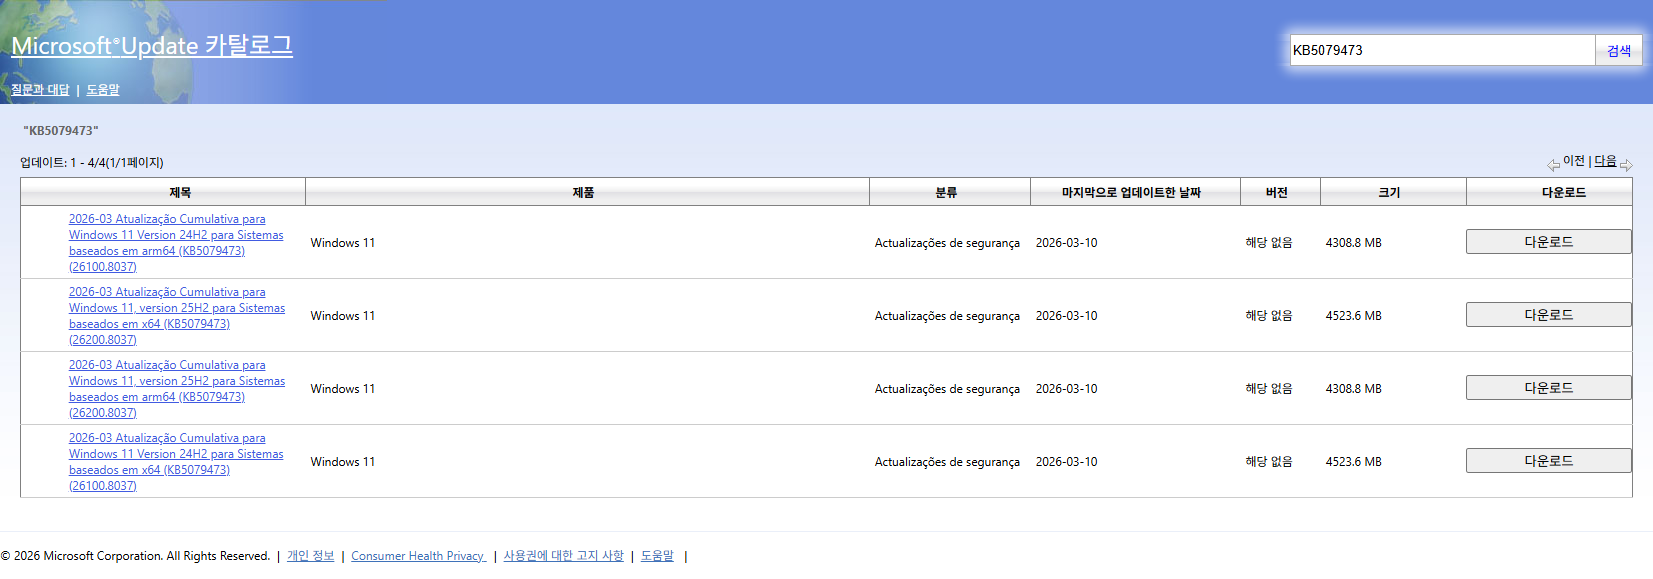Click 해당 없음 version in 25H2 arm64 row

coord(1268,389)
